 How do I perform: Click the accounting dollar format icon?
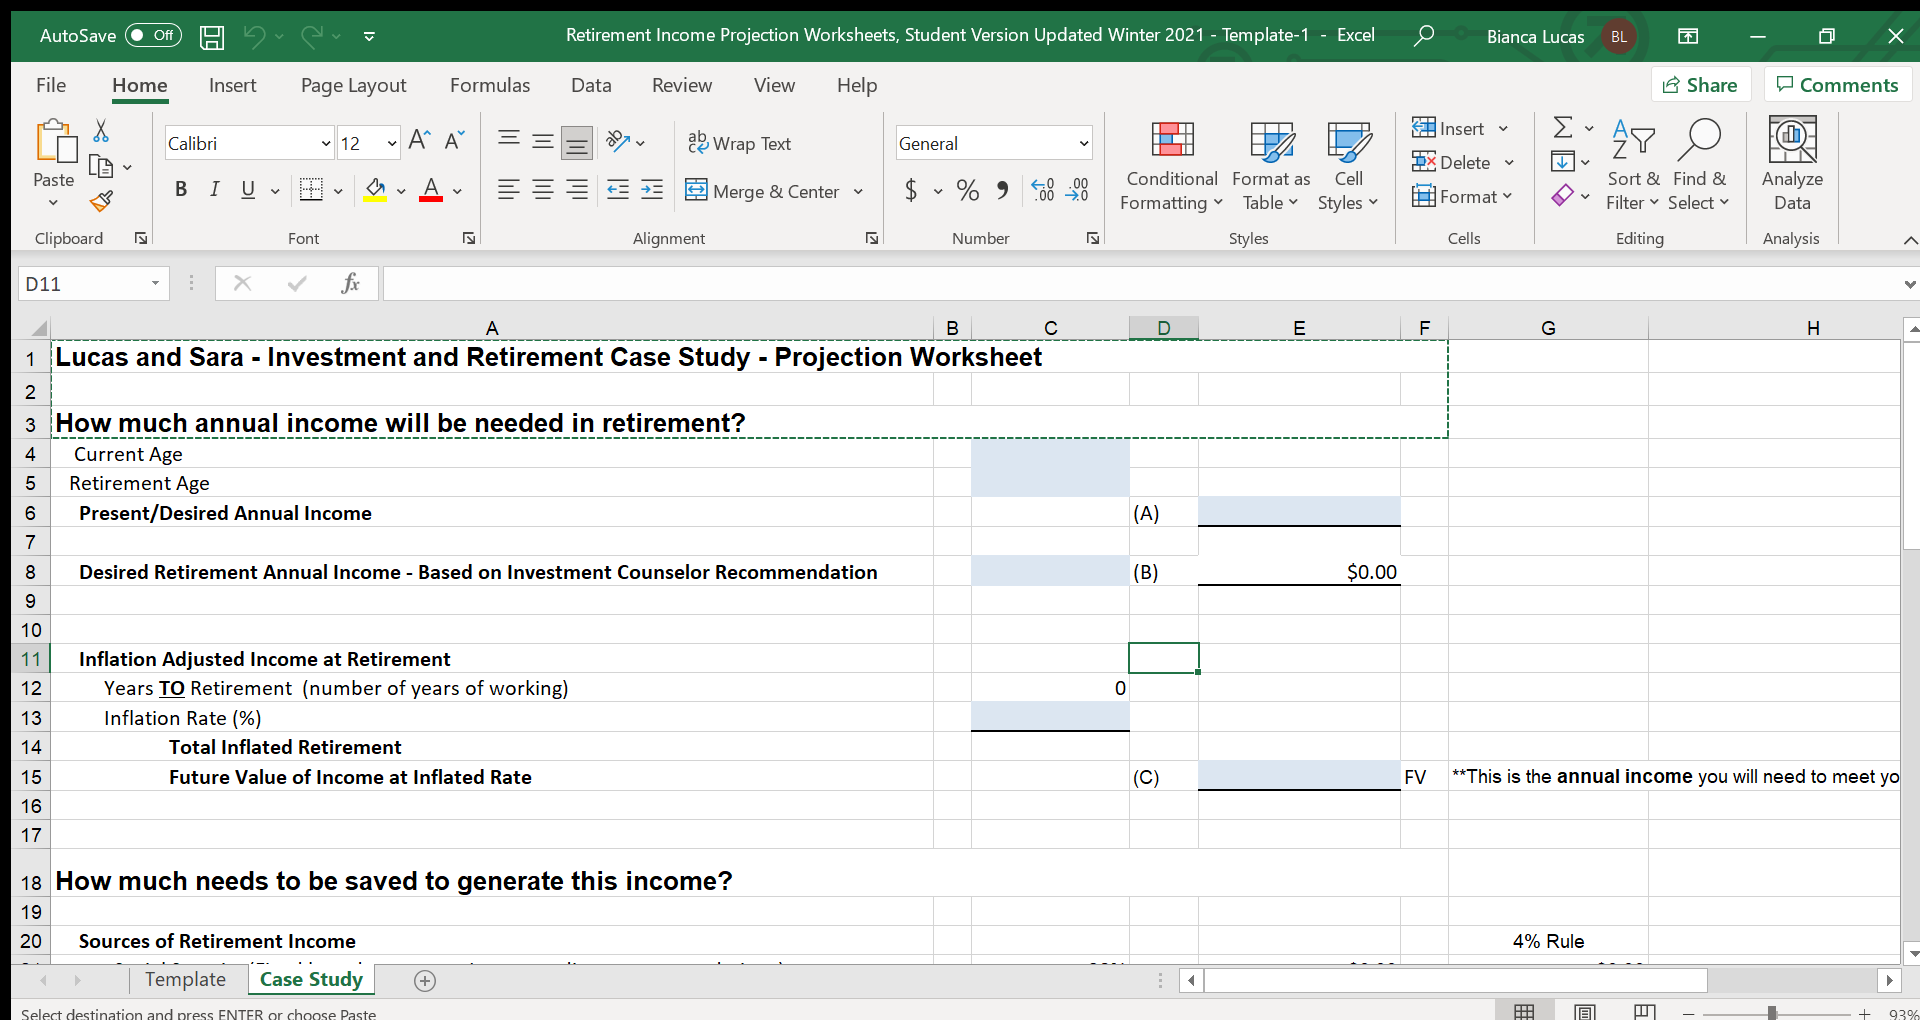coord(911,190)
